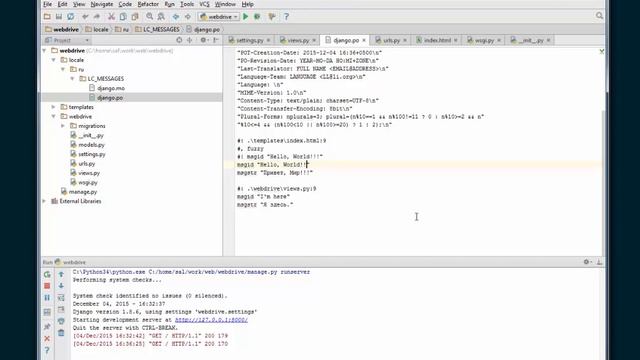Image resolution: width=640 pixels, height=360 pixels.
Task: Expand the migrations folder
Action: coord(63,126)
